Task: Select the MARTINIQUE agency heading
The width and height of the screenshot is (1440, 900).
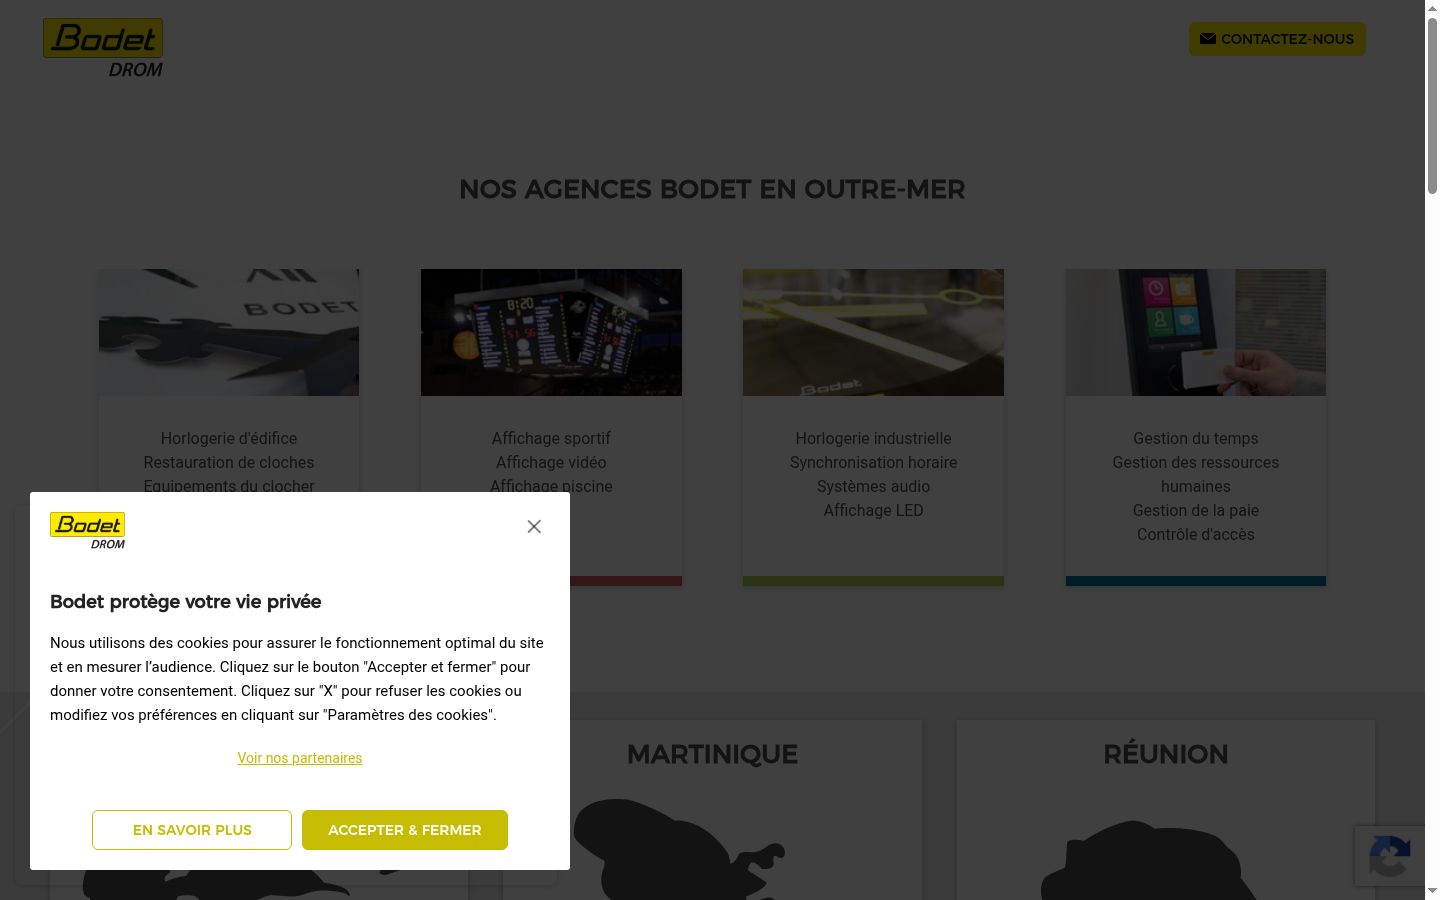Action: (712, 754)
